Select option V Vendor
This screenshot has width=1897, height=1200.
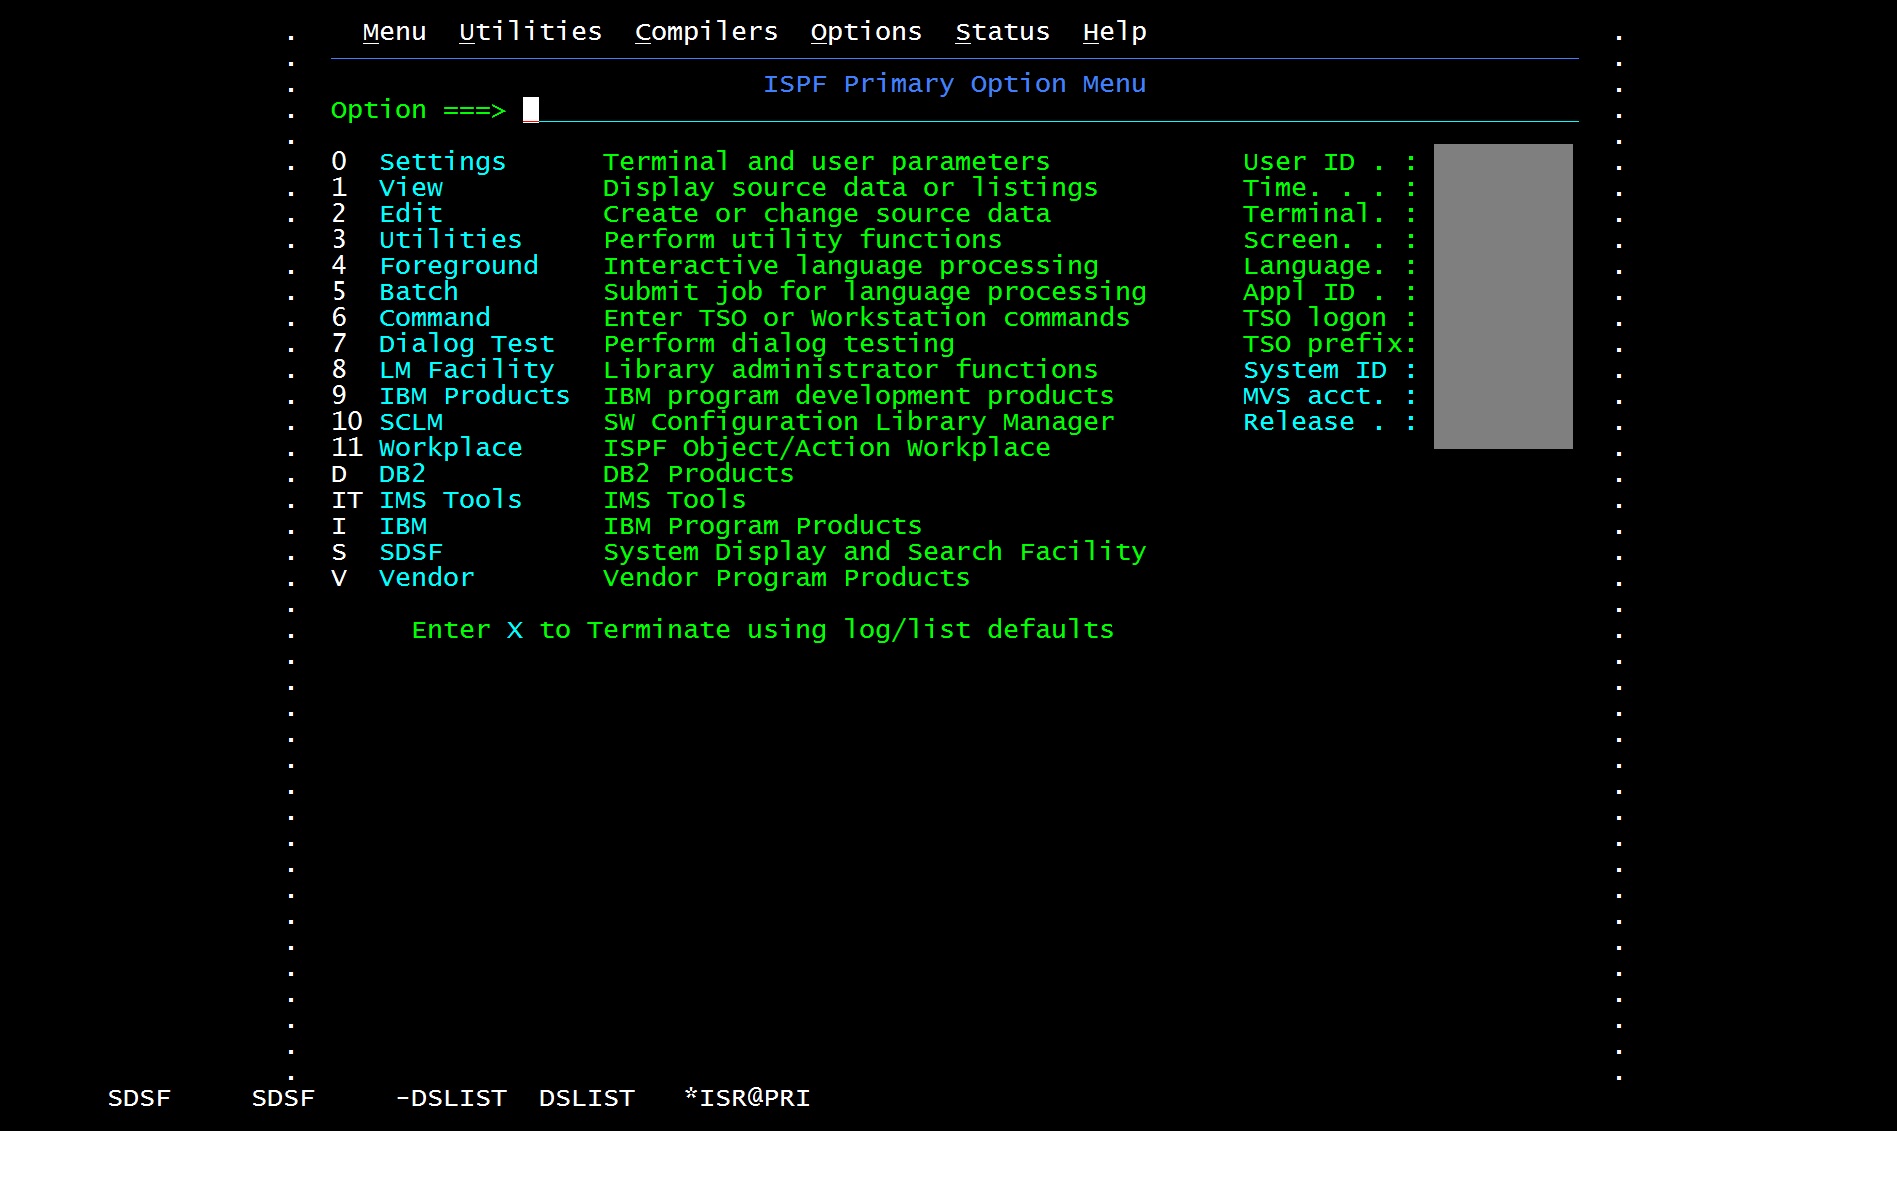tap(426, 578)
